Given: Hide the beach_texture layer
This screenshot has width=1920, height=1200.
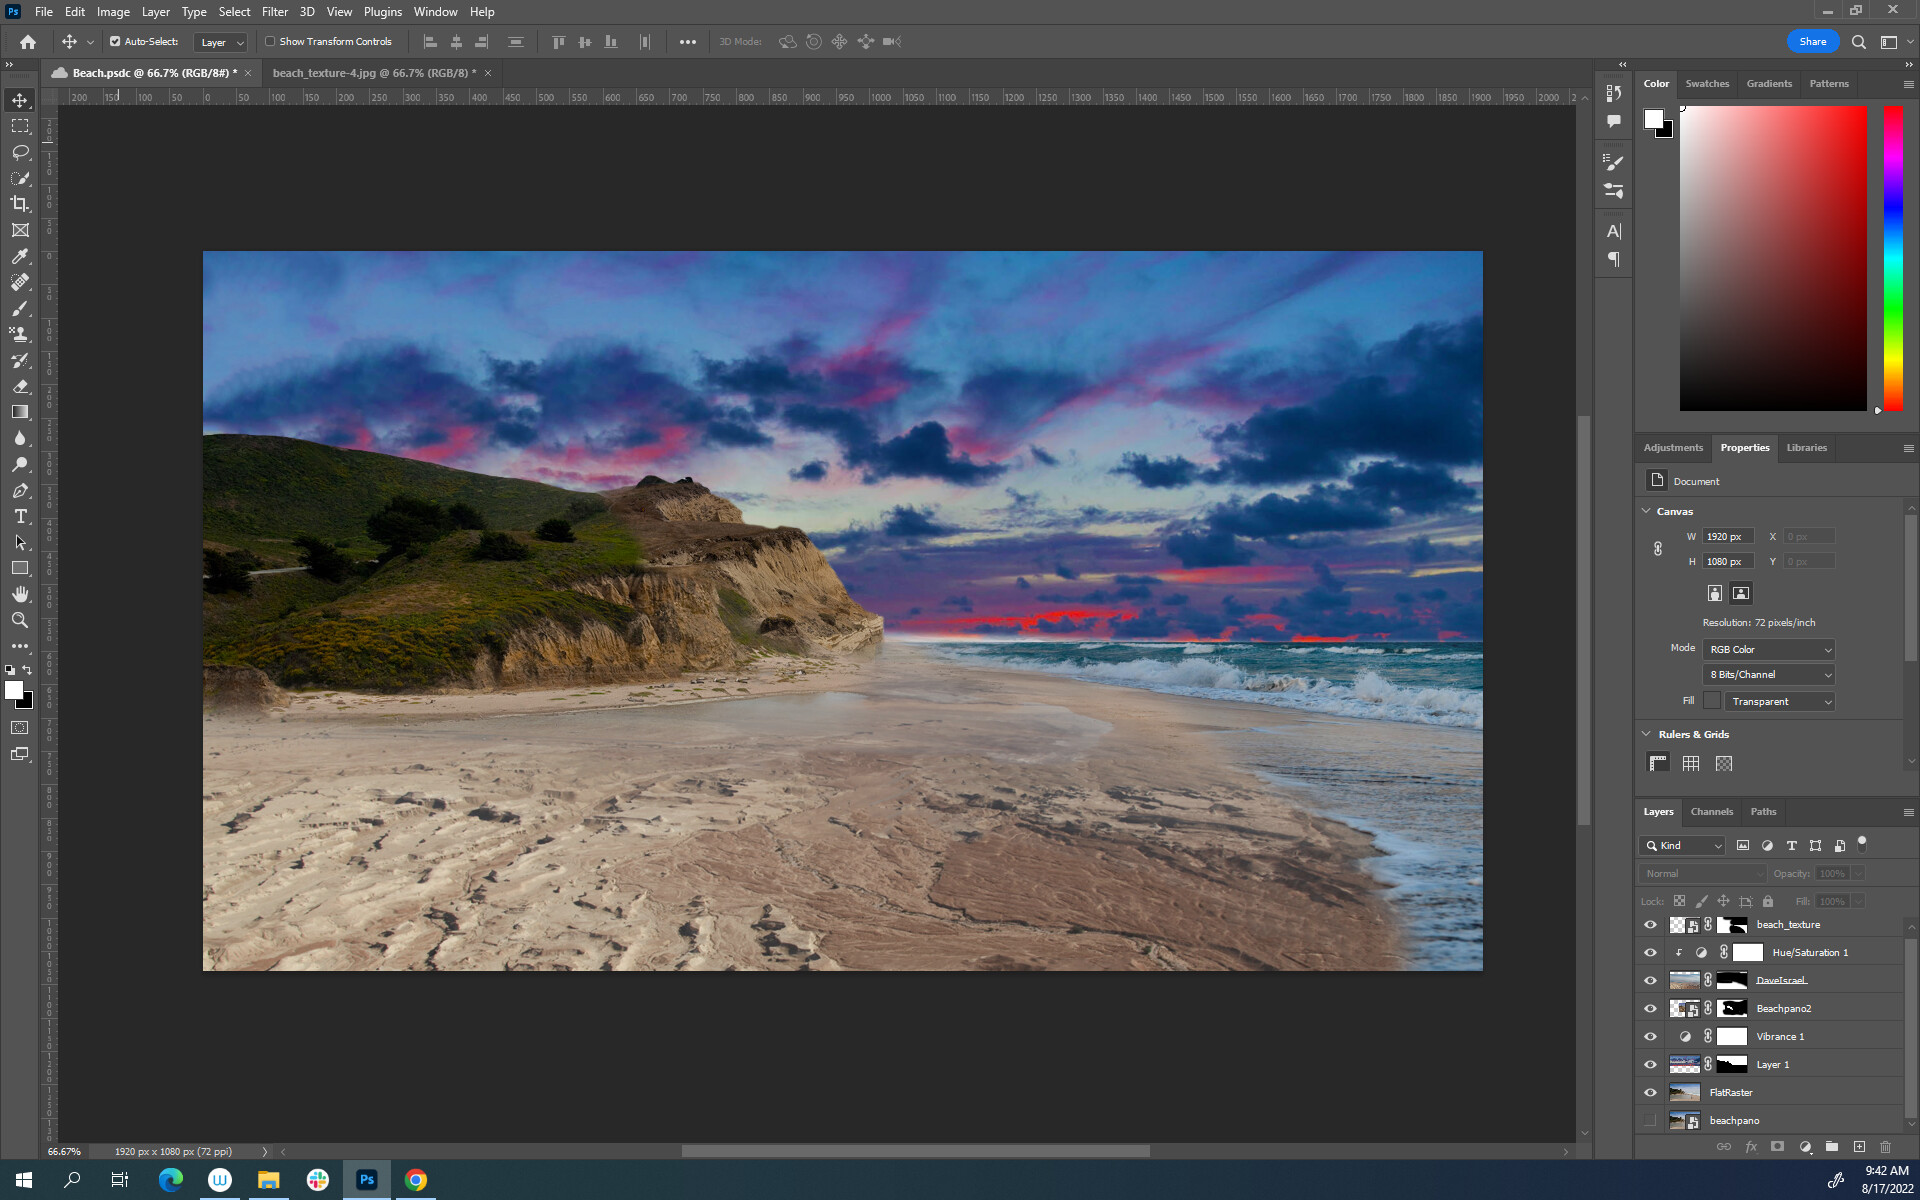Looking at the screenshot, I should pos(1650,924).
